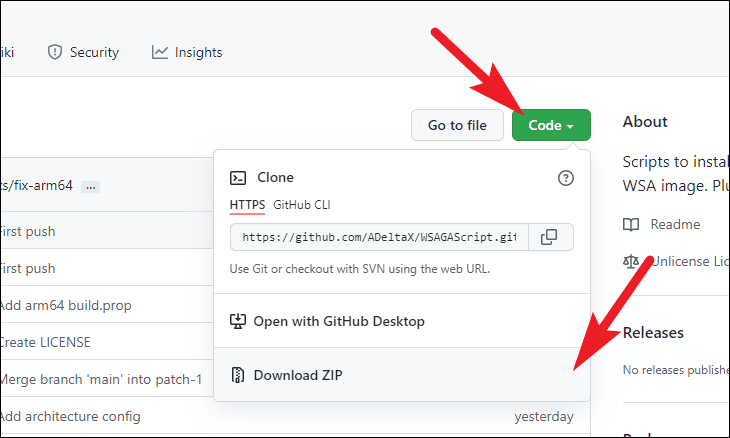Expand the commit message ellipsis button
The width and height of the screenshot is (730, 438).
click(90, 187)
